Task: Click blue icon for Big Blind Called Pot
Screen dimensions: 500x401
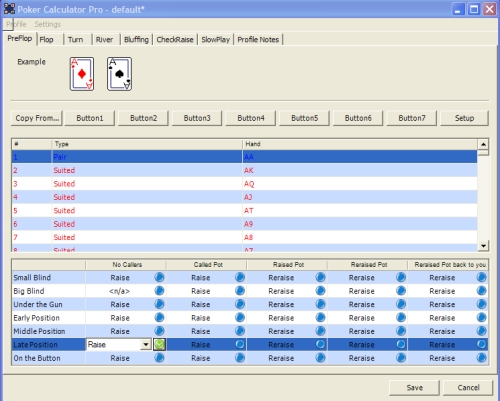Action: [240, 291]
